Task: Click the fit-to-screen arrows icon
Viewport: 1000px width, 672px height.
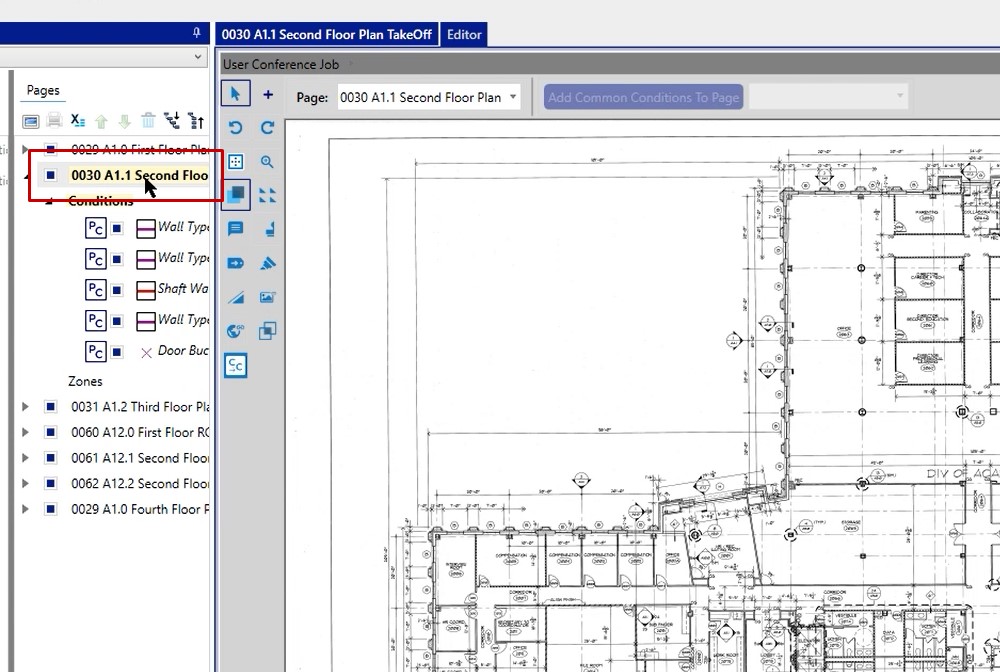Action: click(267, 195)
